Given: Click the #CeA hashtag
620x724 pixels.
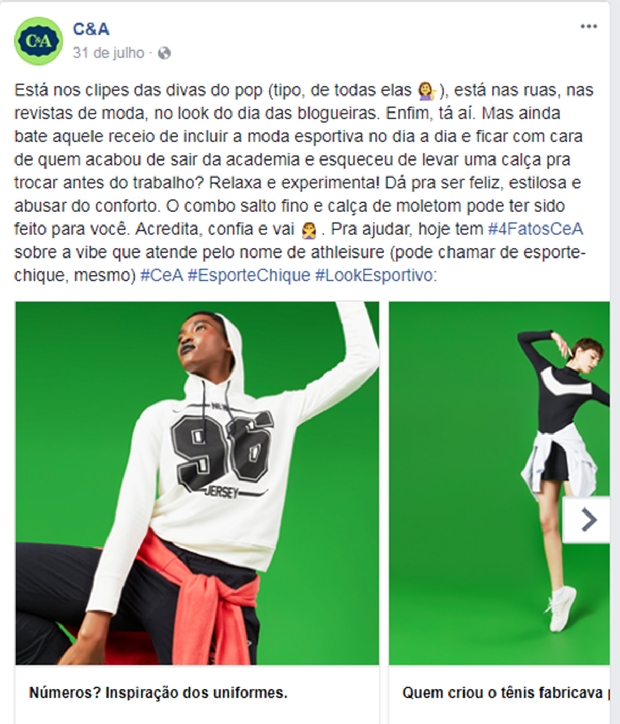Looking at the screenshot, I should coord(162,275).
